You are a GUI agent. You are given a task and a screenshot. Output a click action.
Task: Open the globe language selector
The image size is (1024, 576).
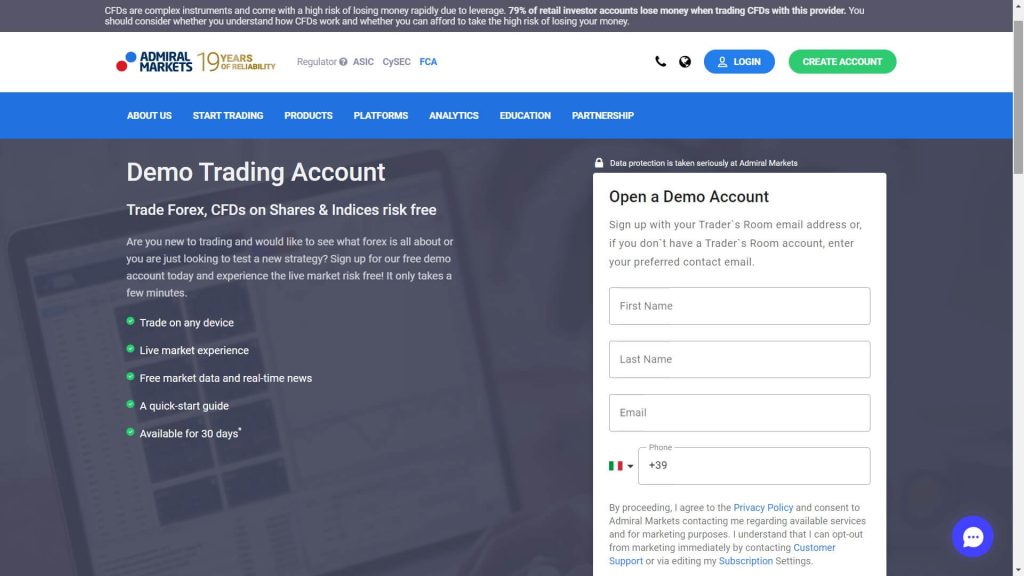(x=684, y=61)
